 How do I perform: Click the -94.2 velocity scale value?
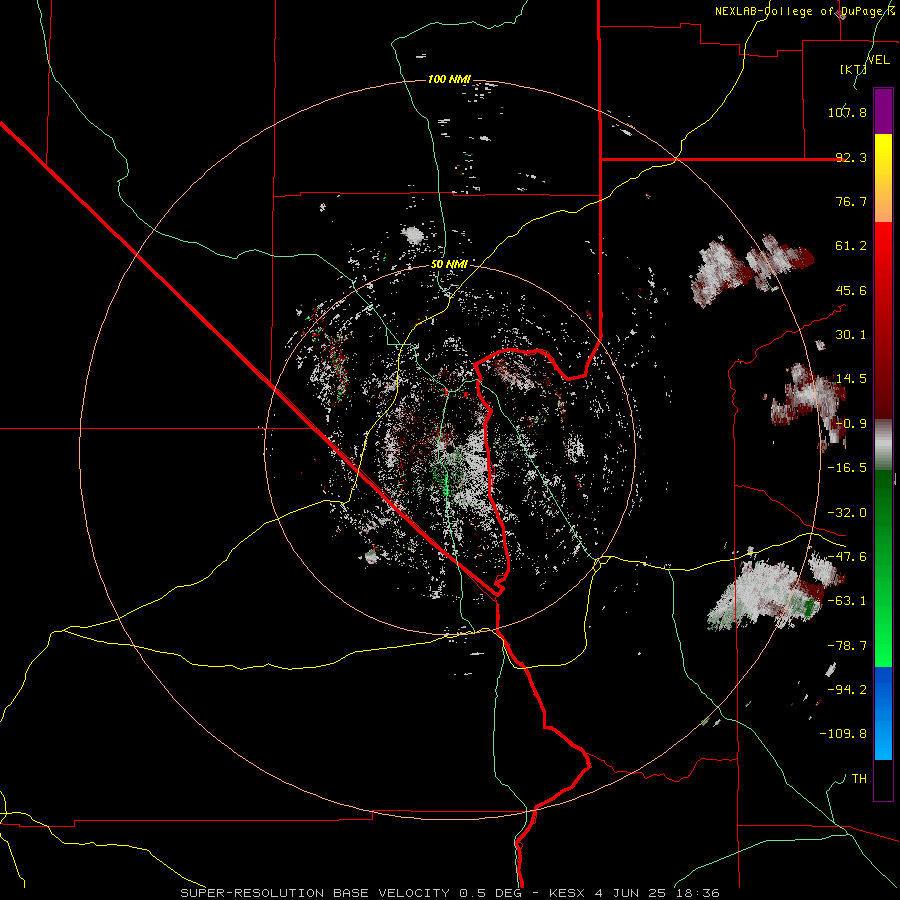(x=847, y=689)
